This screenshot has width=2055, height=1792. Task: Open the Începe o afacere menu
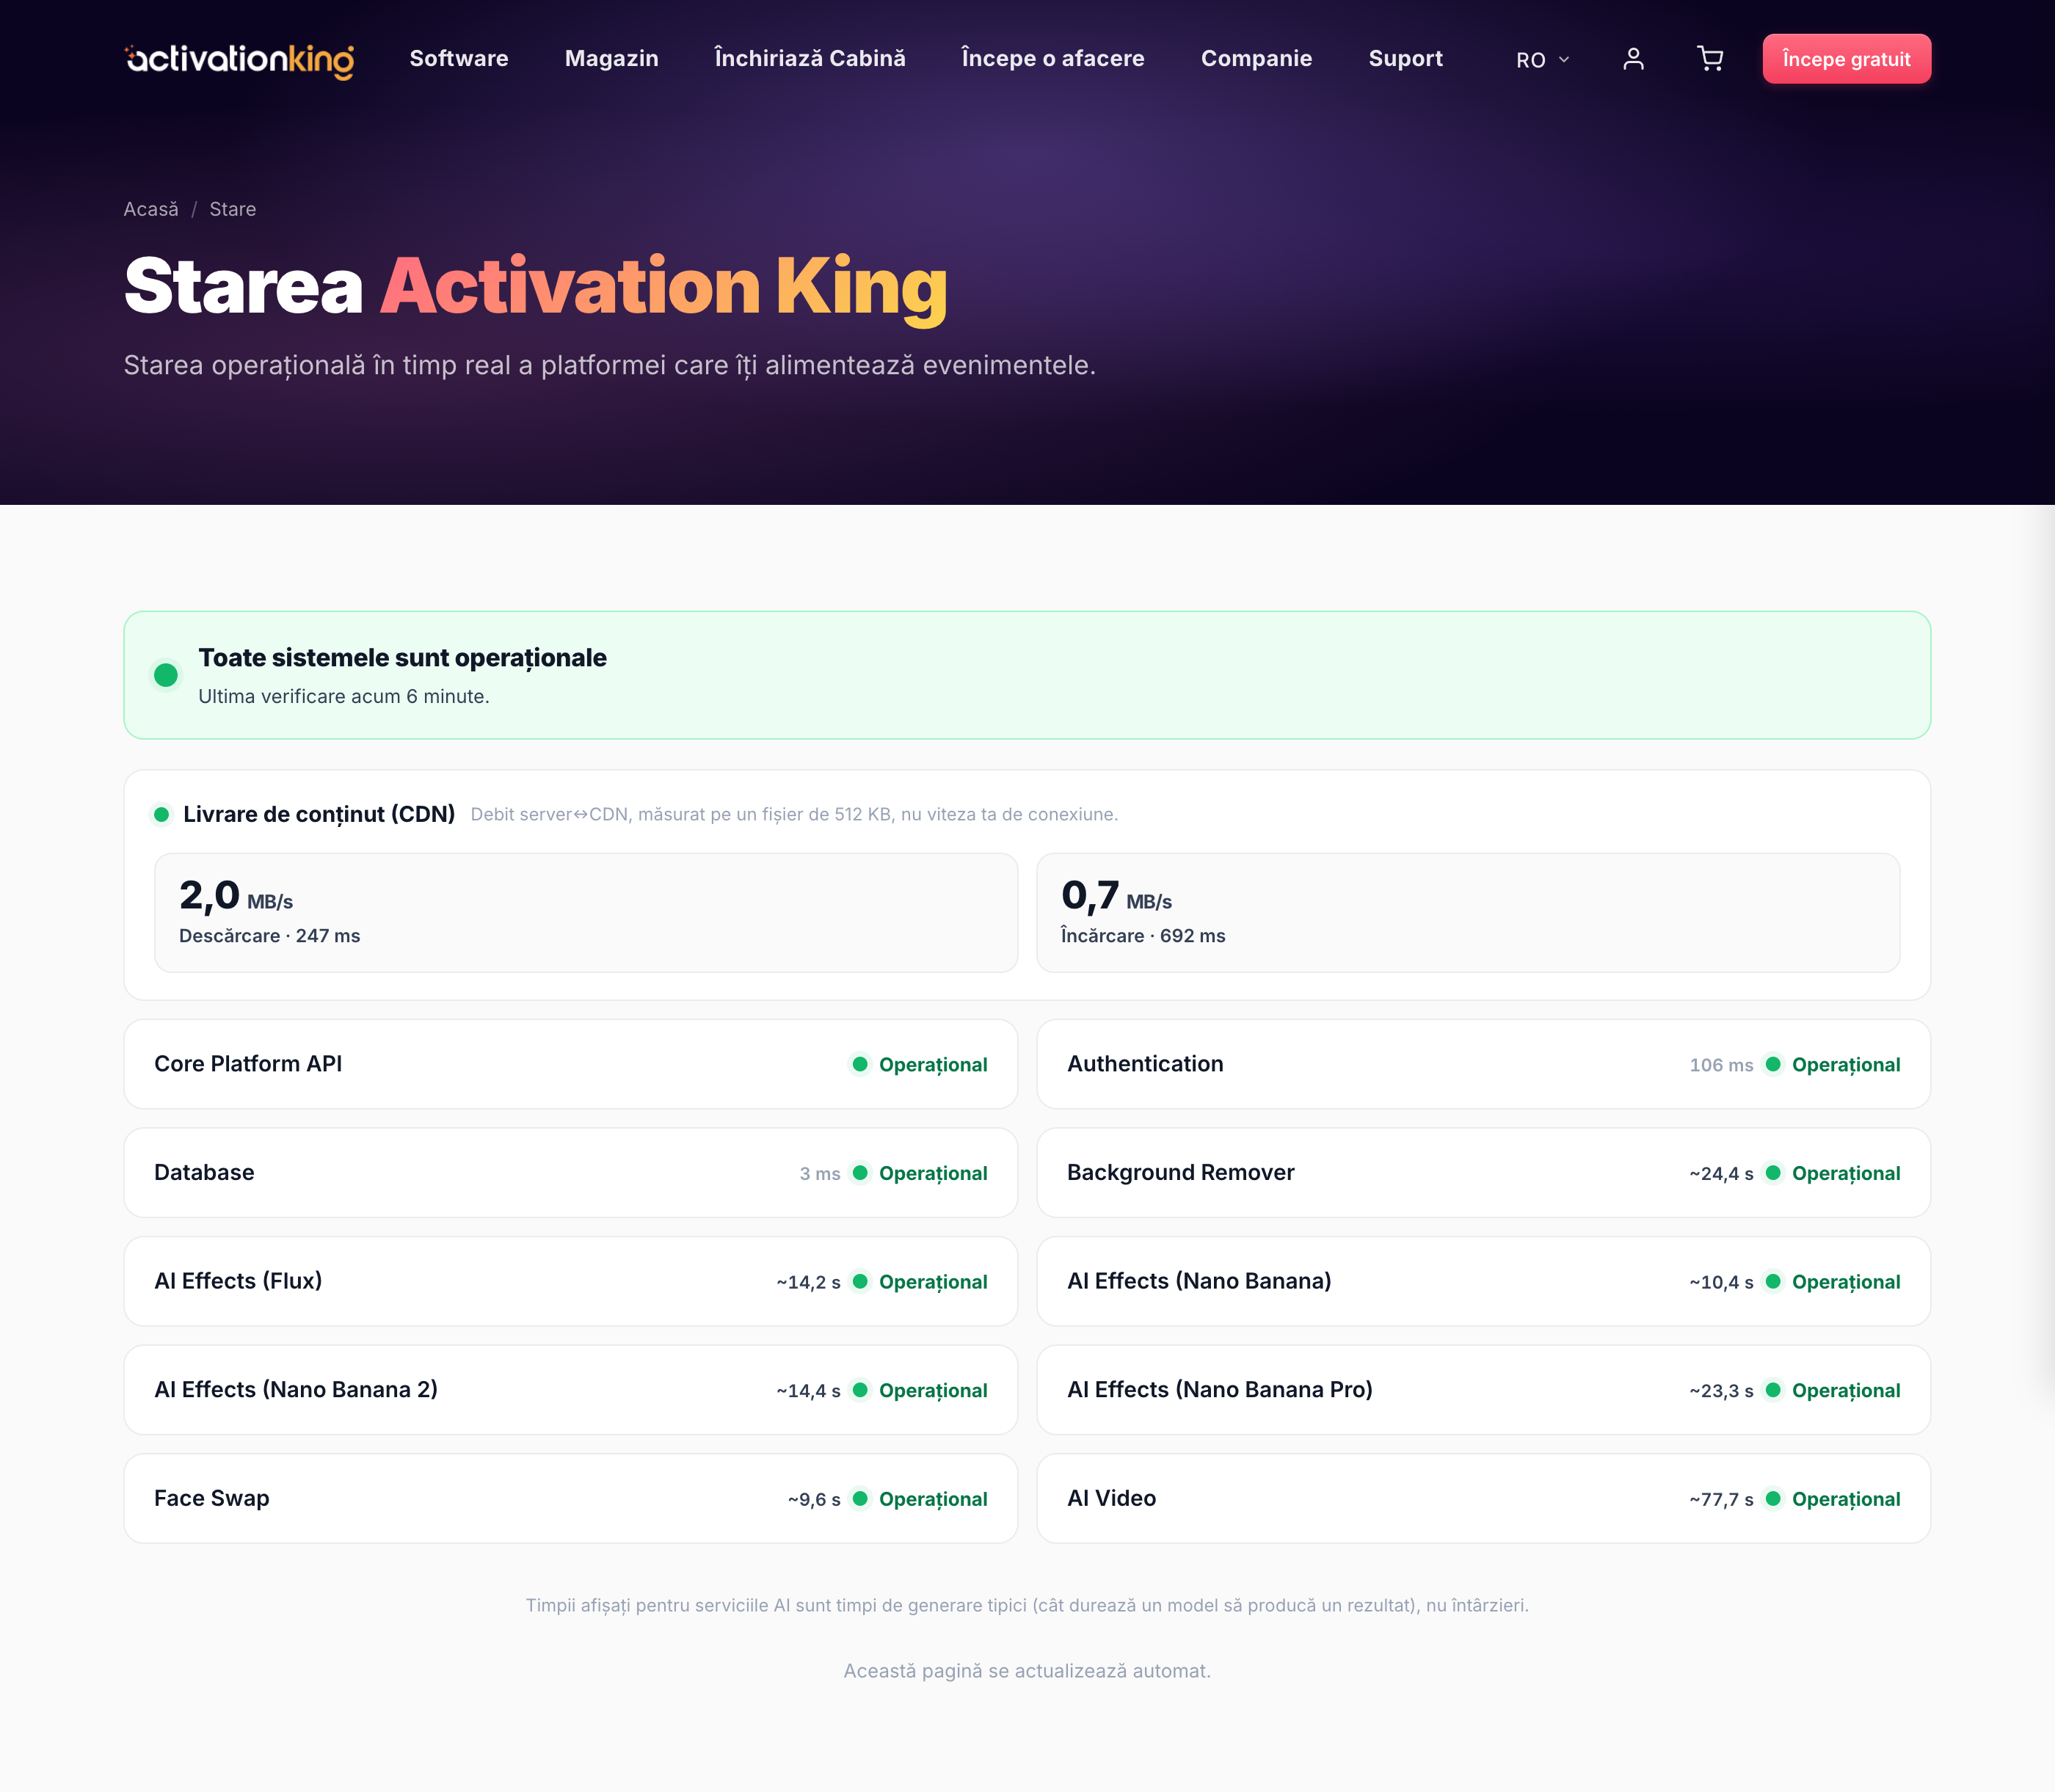click(1053, 58)
